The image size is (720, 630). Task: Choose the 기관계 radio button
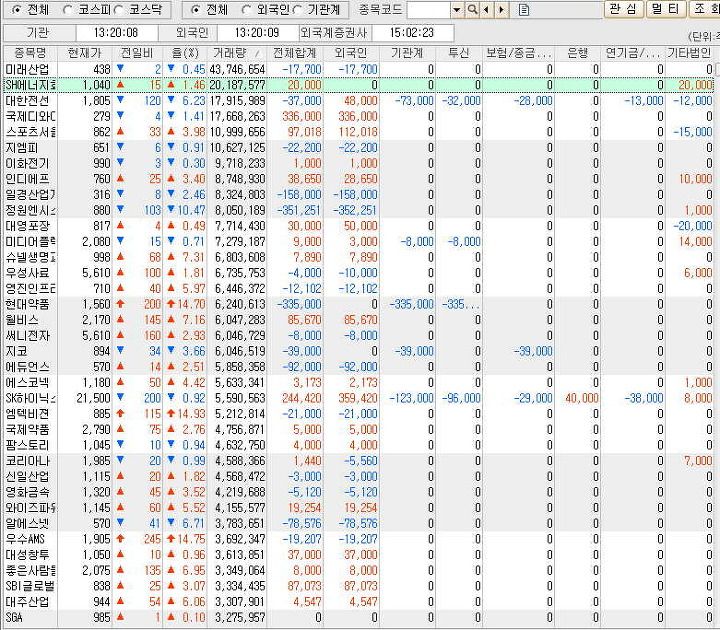click(x=297, y=10)
